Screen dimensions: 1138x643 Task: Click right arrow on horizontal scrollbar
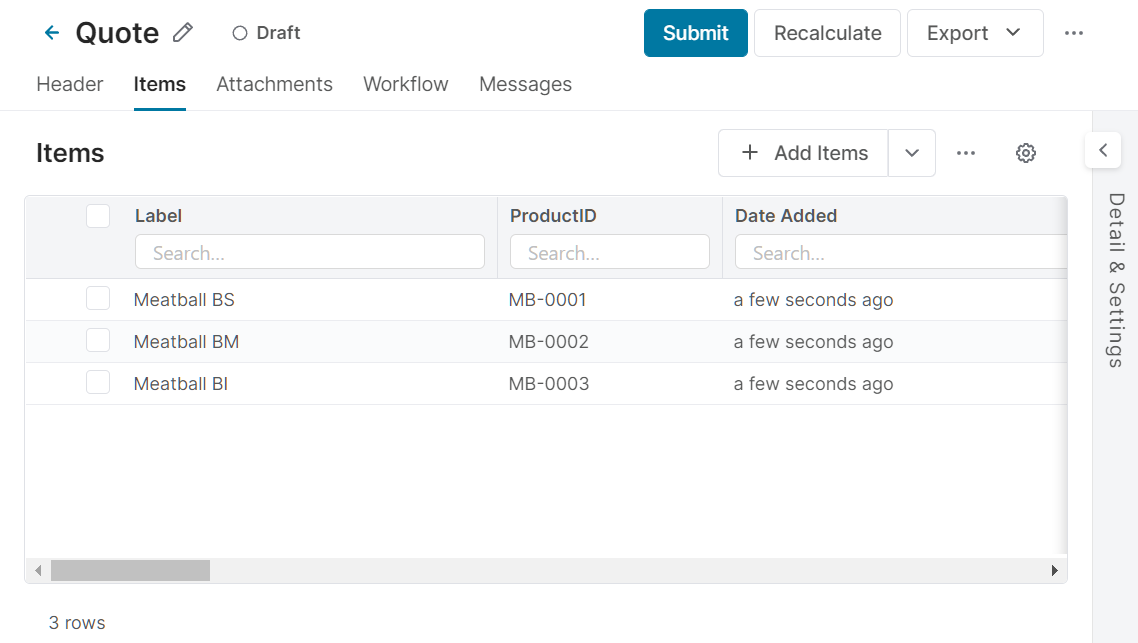pos(1054,571)
